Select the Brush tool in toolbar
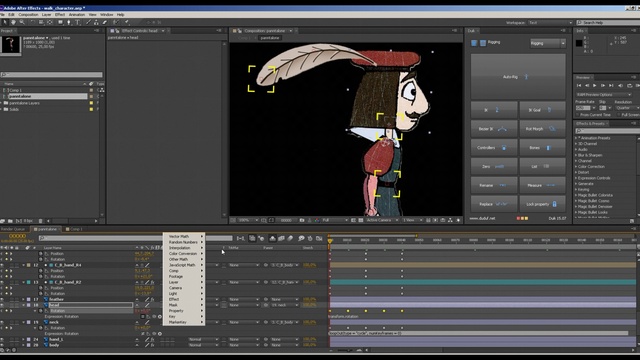640x360 pixels. click(88, 22)
